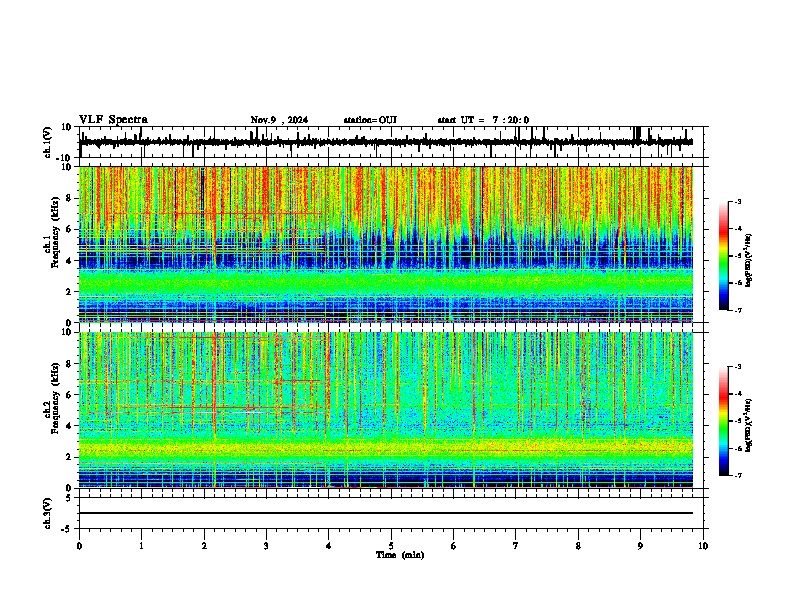Select the date text "Nov.9 , 2024"

click(279, 120)
